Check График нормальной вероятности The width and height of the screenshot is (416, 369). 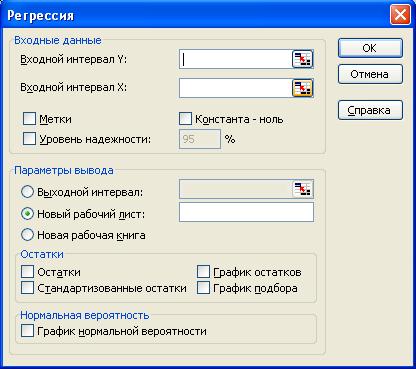[x=27, y=331]
